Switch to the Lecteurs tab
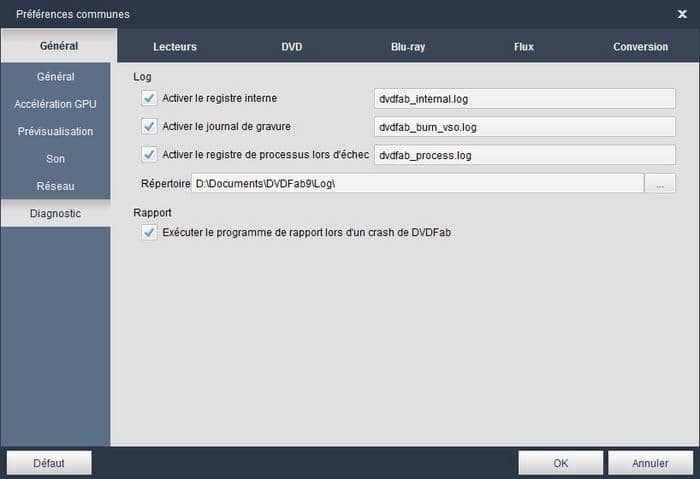Image resolution: width=700 pixels, height=479 pixels. 175,46
